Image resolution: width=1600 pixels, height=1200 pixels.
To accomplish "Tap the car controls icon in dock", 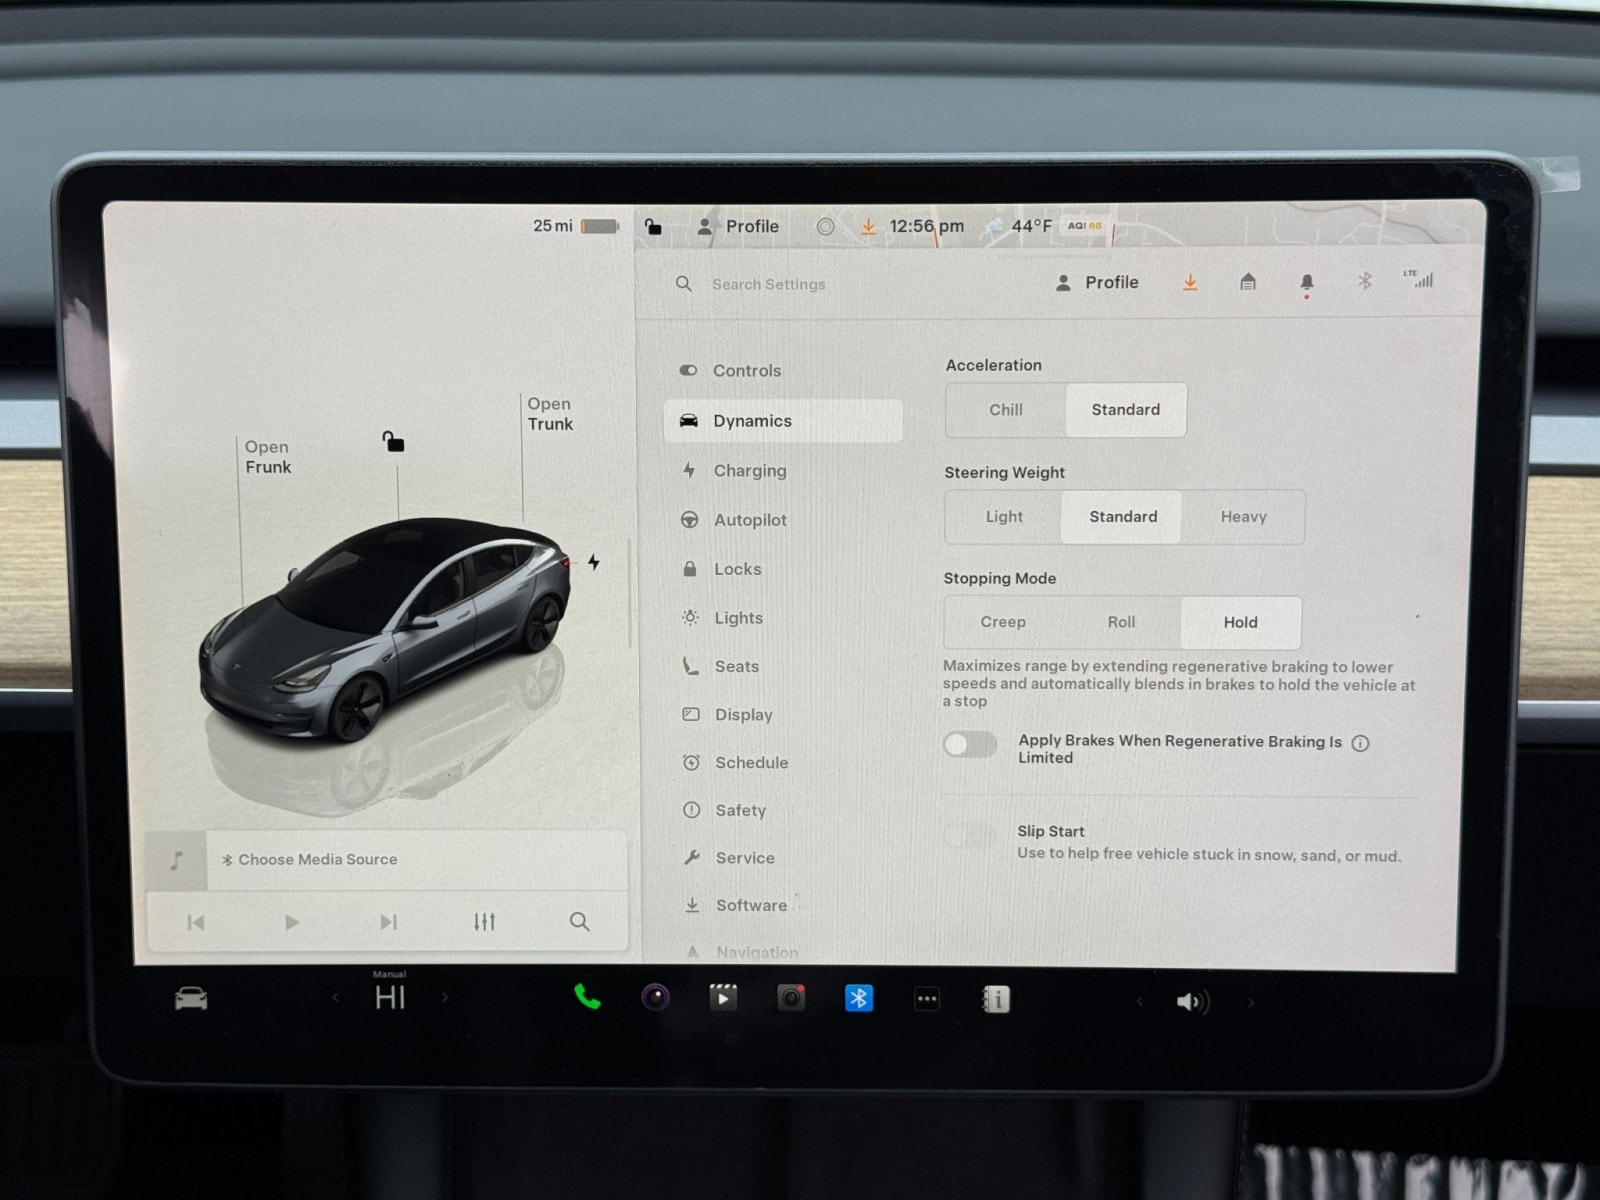I will pos(191,998).
